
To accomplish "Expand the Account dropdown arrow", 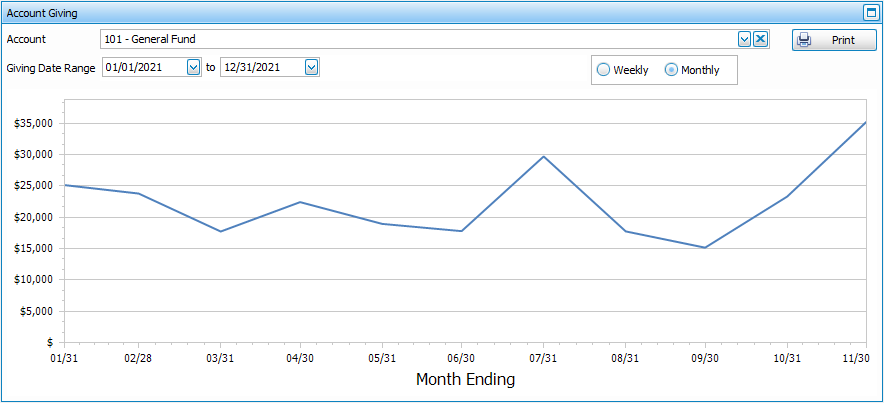I will 744,39.
